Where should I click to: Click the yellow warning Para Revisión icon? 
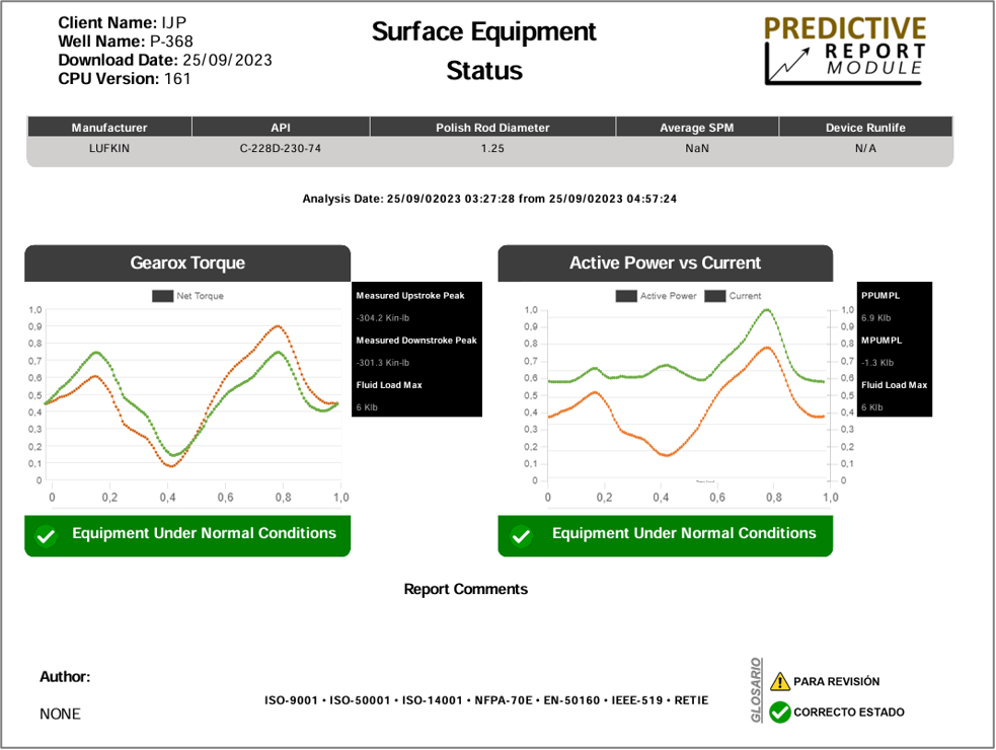[780, 681]
